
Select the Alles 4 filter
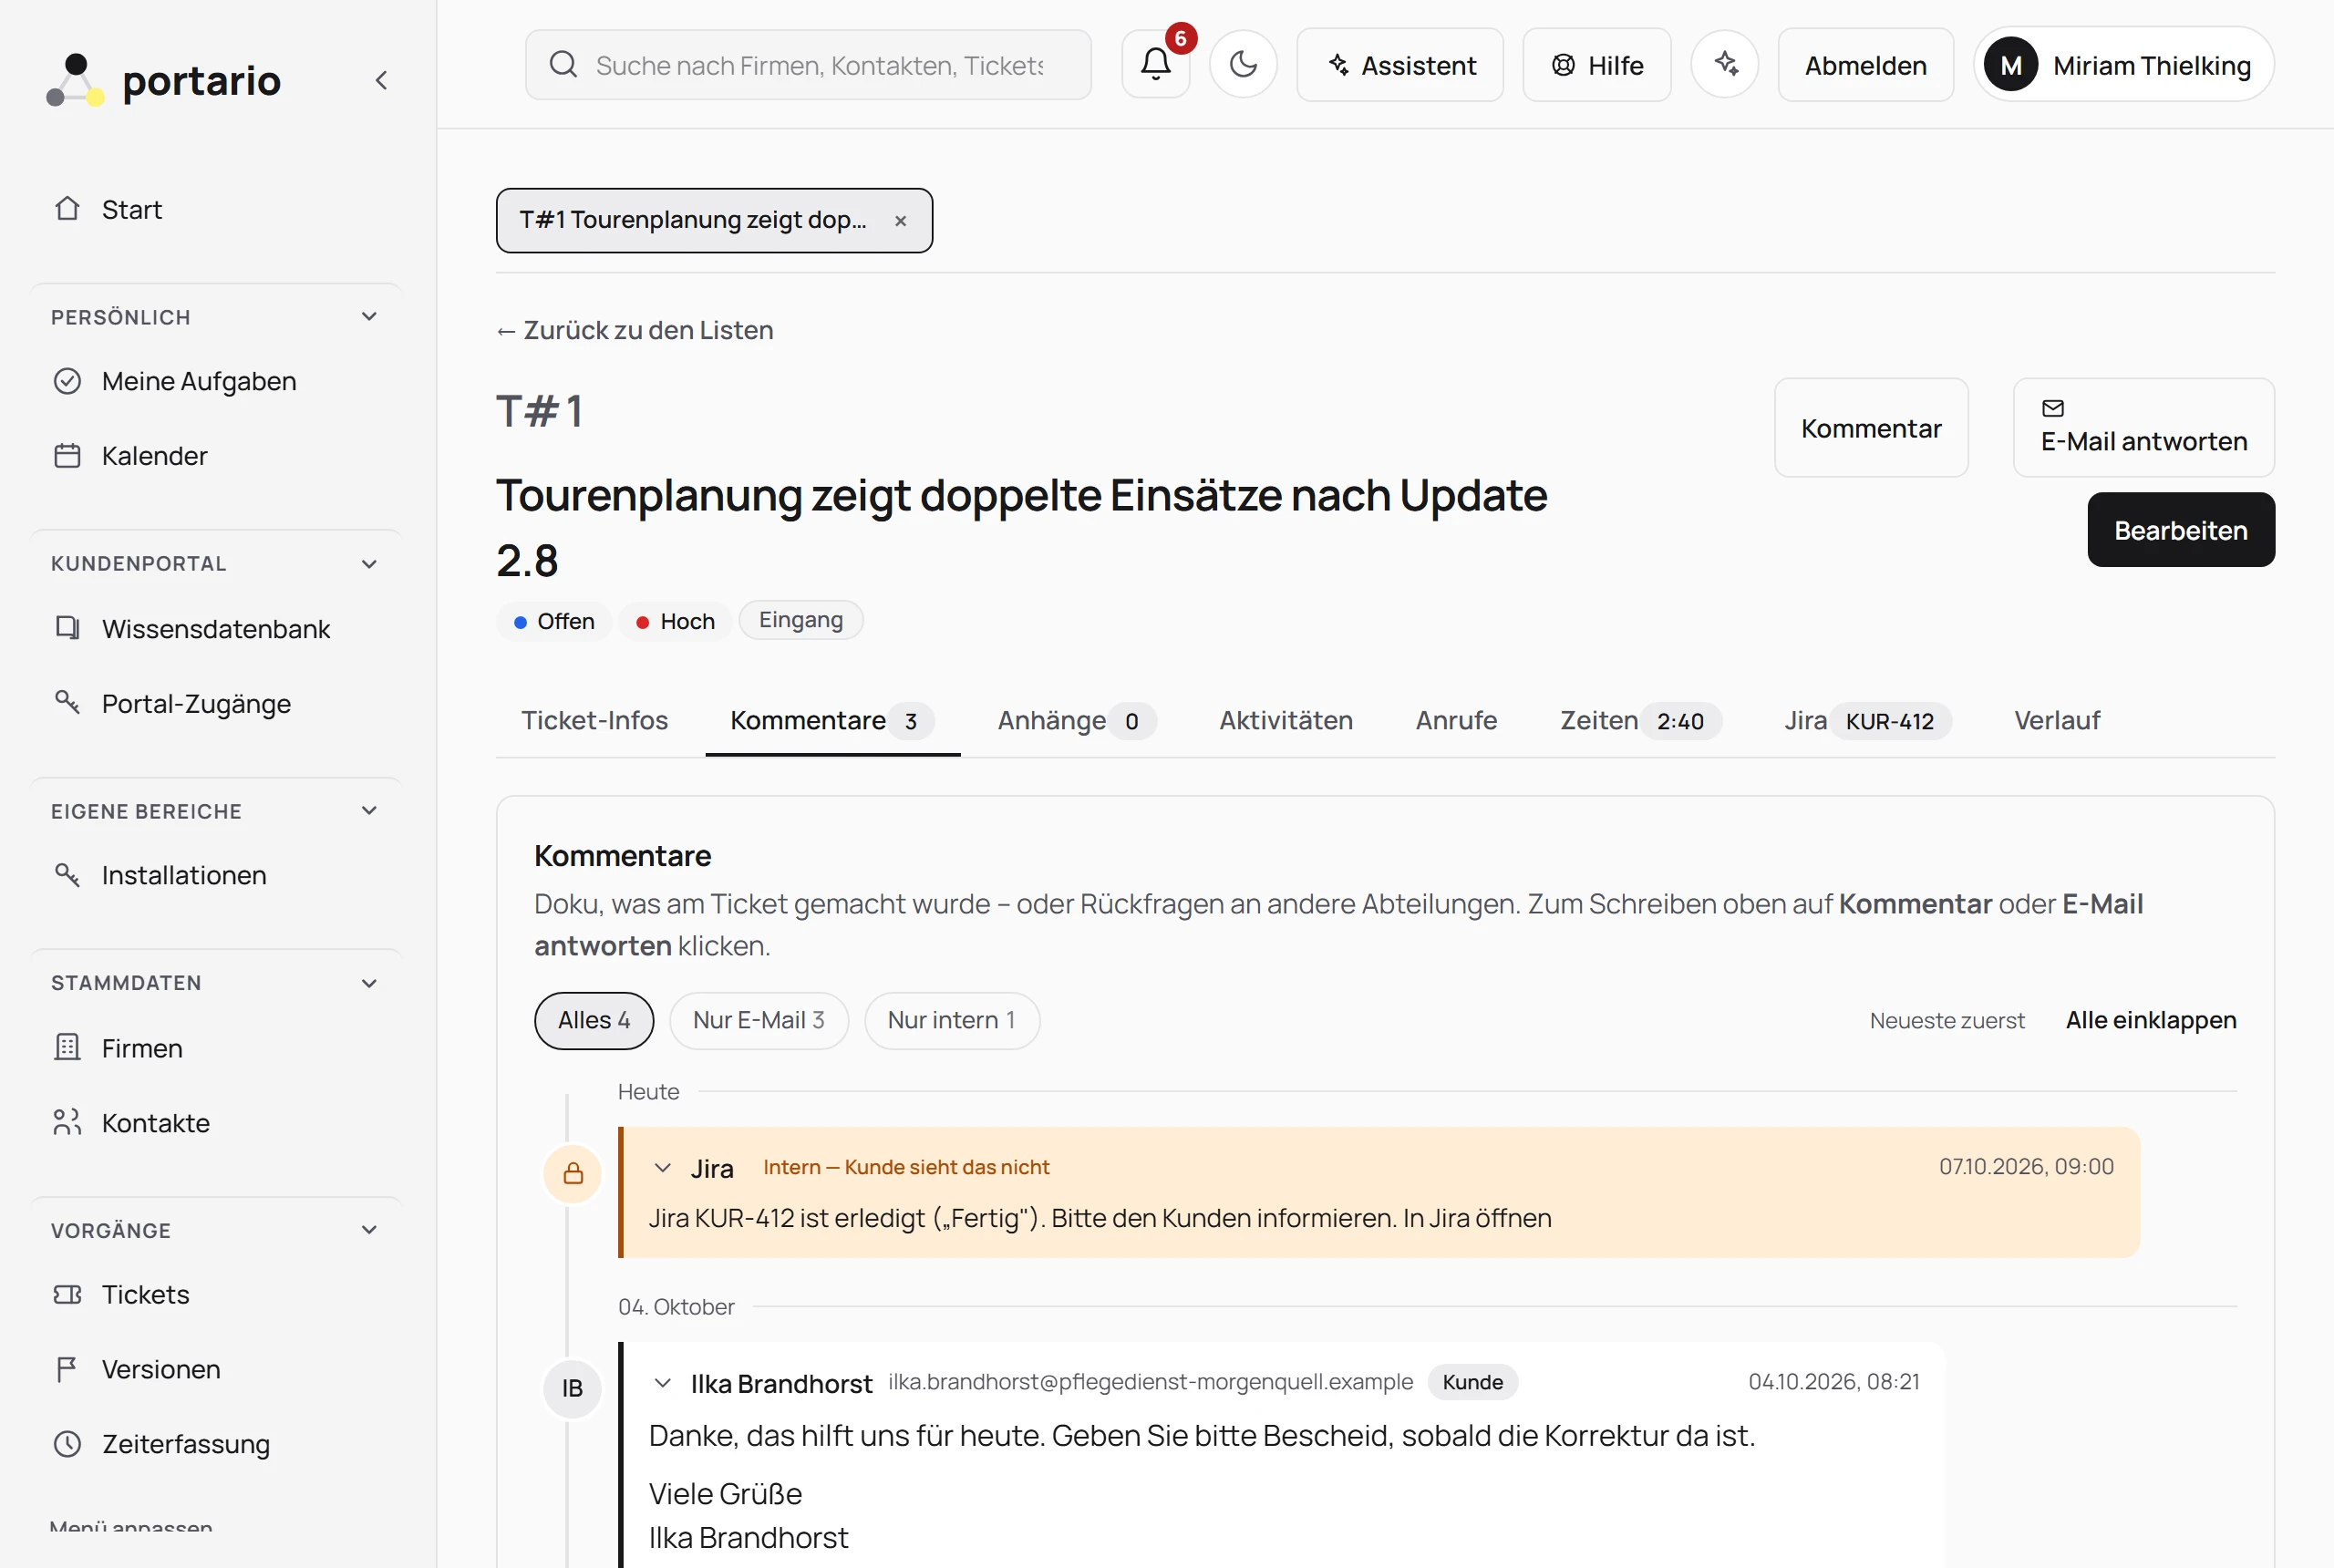click(594, 1020)
